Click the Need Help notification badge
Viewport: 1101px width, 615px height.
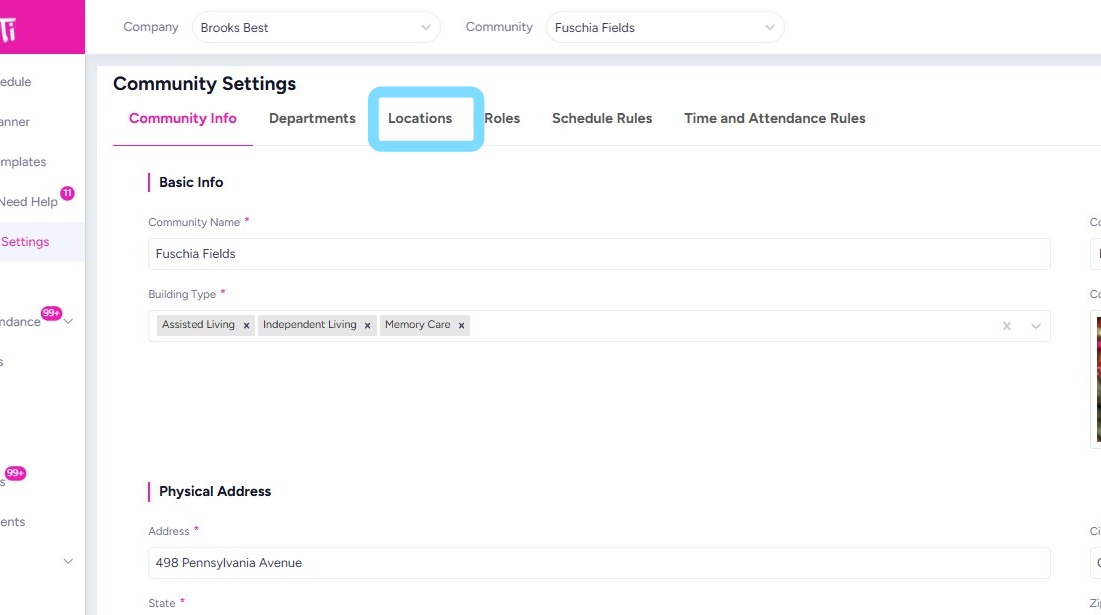click(67, 193)
